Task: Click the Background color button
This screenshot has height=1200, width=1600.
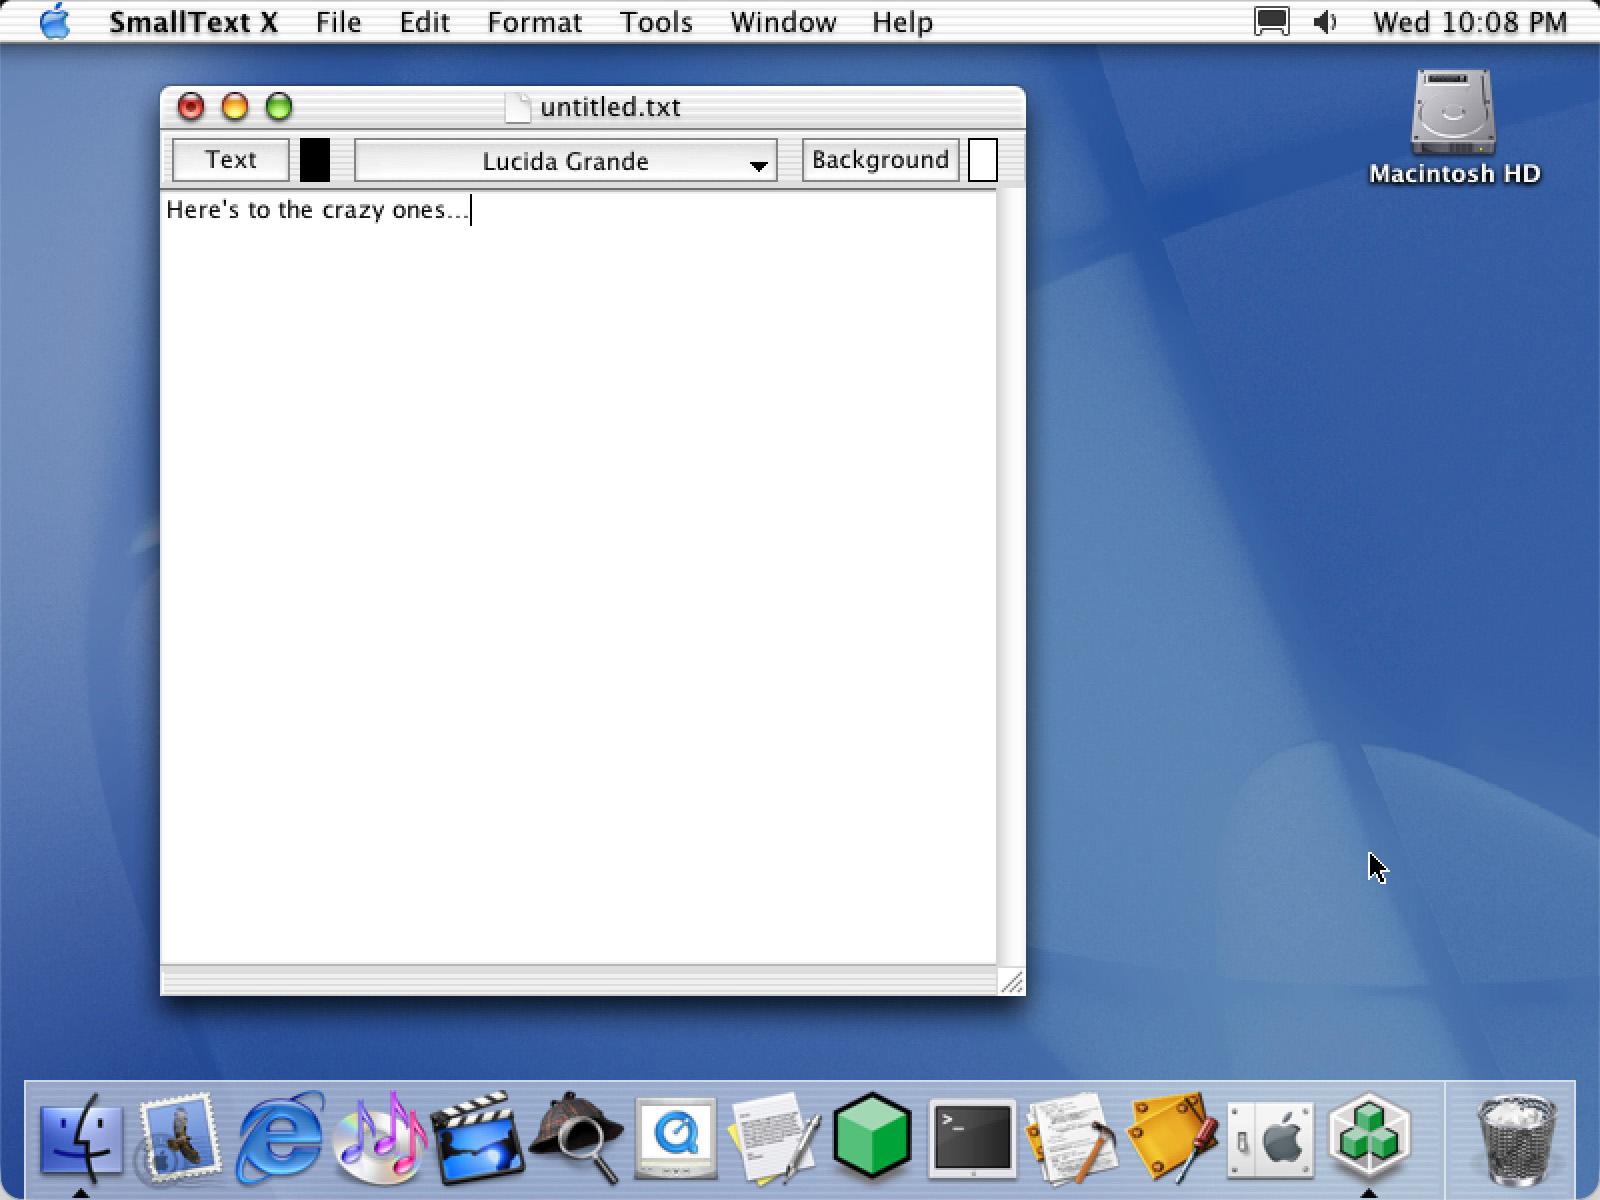Action: coord(880,160)
